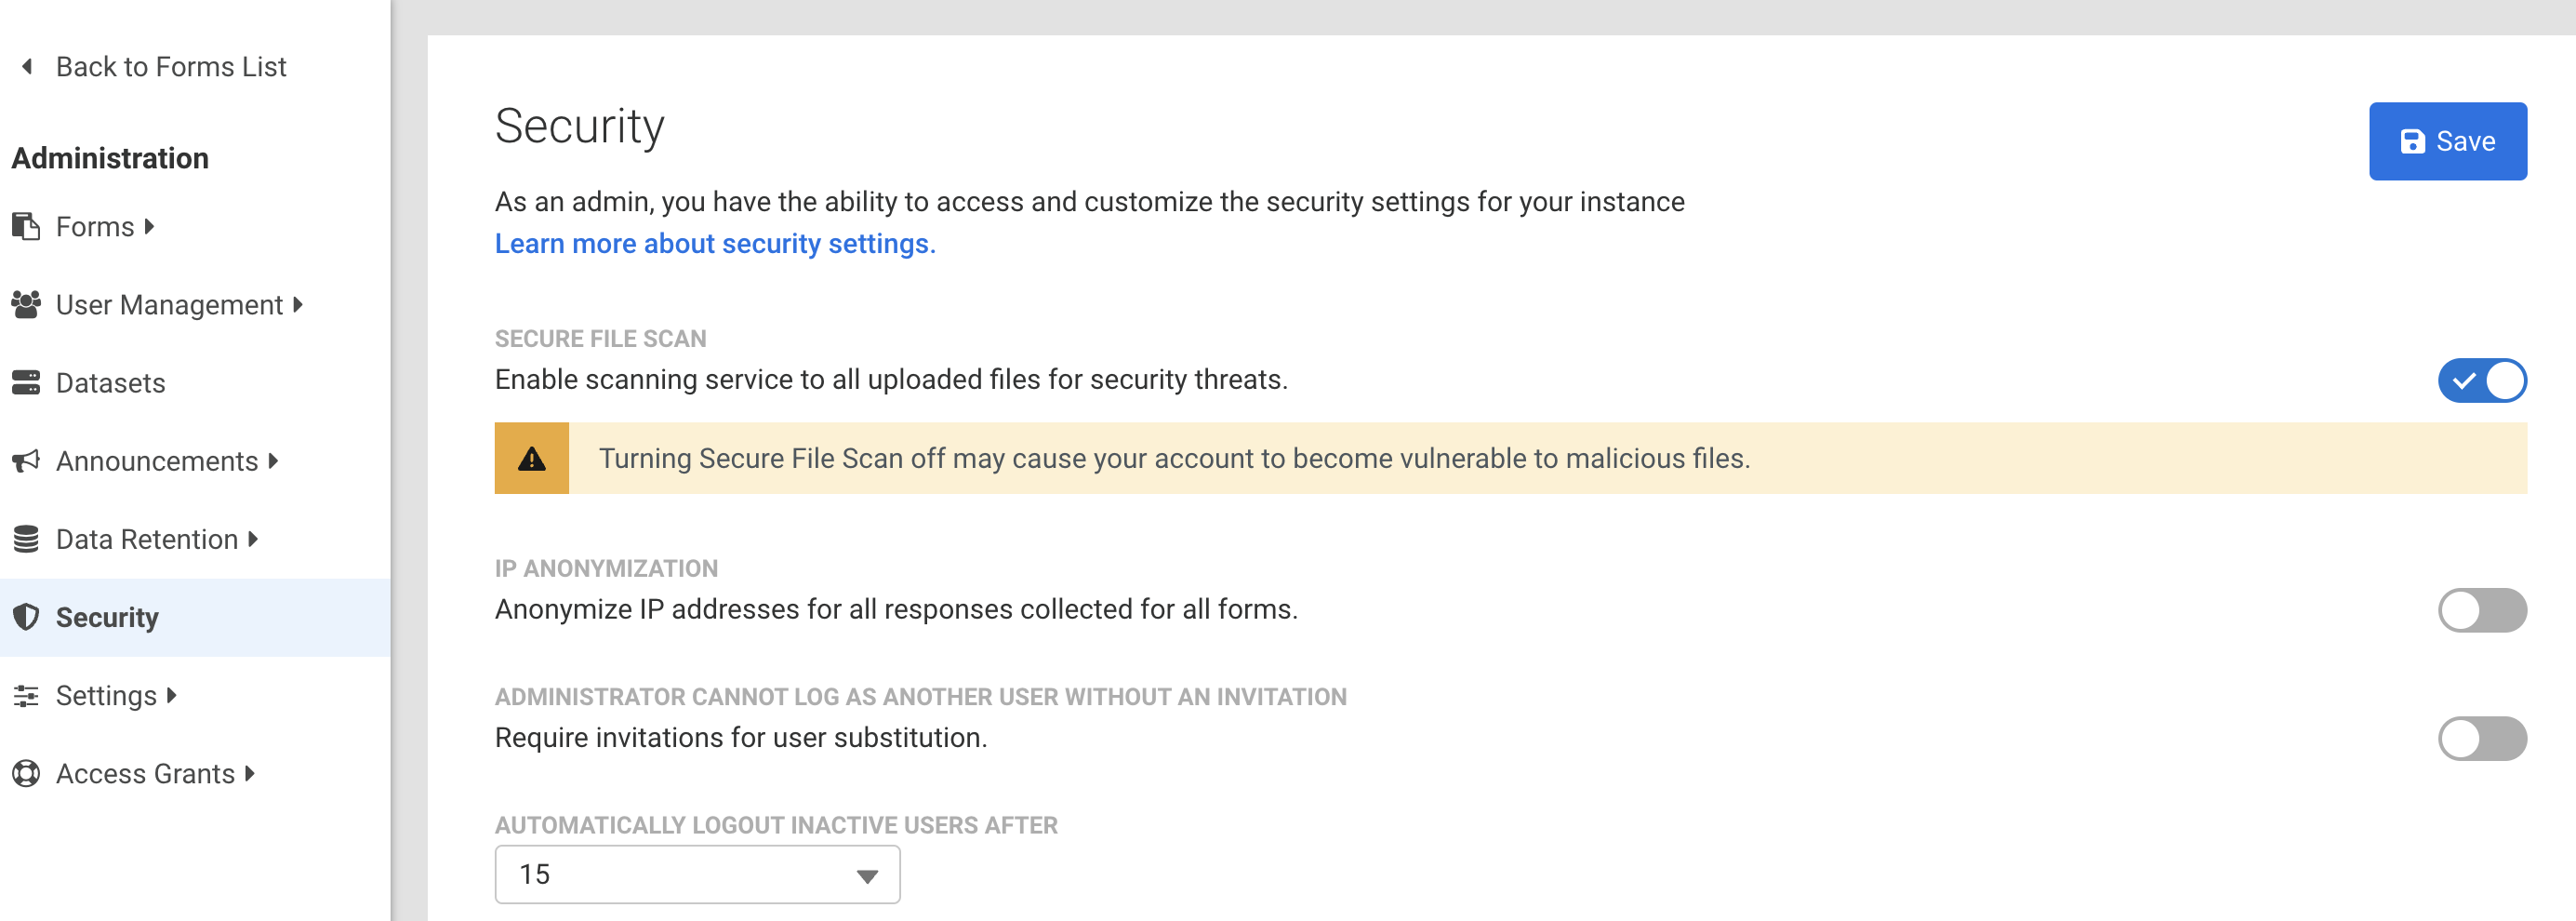The height and width of the screenshot is (921, 2576).
Task: Click the User Management people icon
Action: coord(26,304)
